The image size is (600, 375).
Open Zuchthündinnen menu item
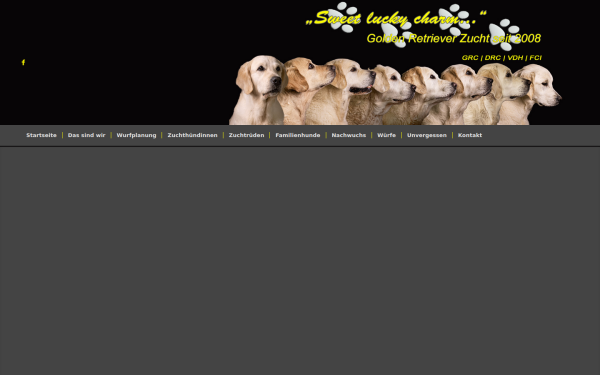pos(192,135)
